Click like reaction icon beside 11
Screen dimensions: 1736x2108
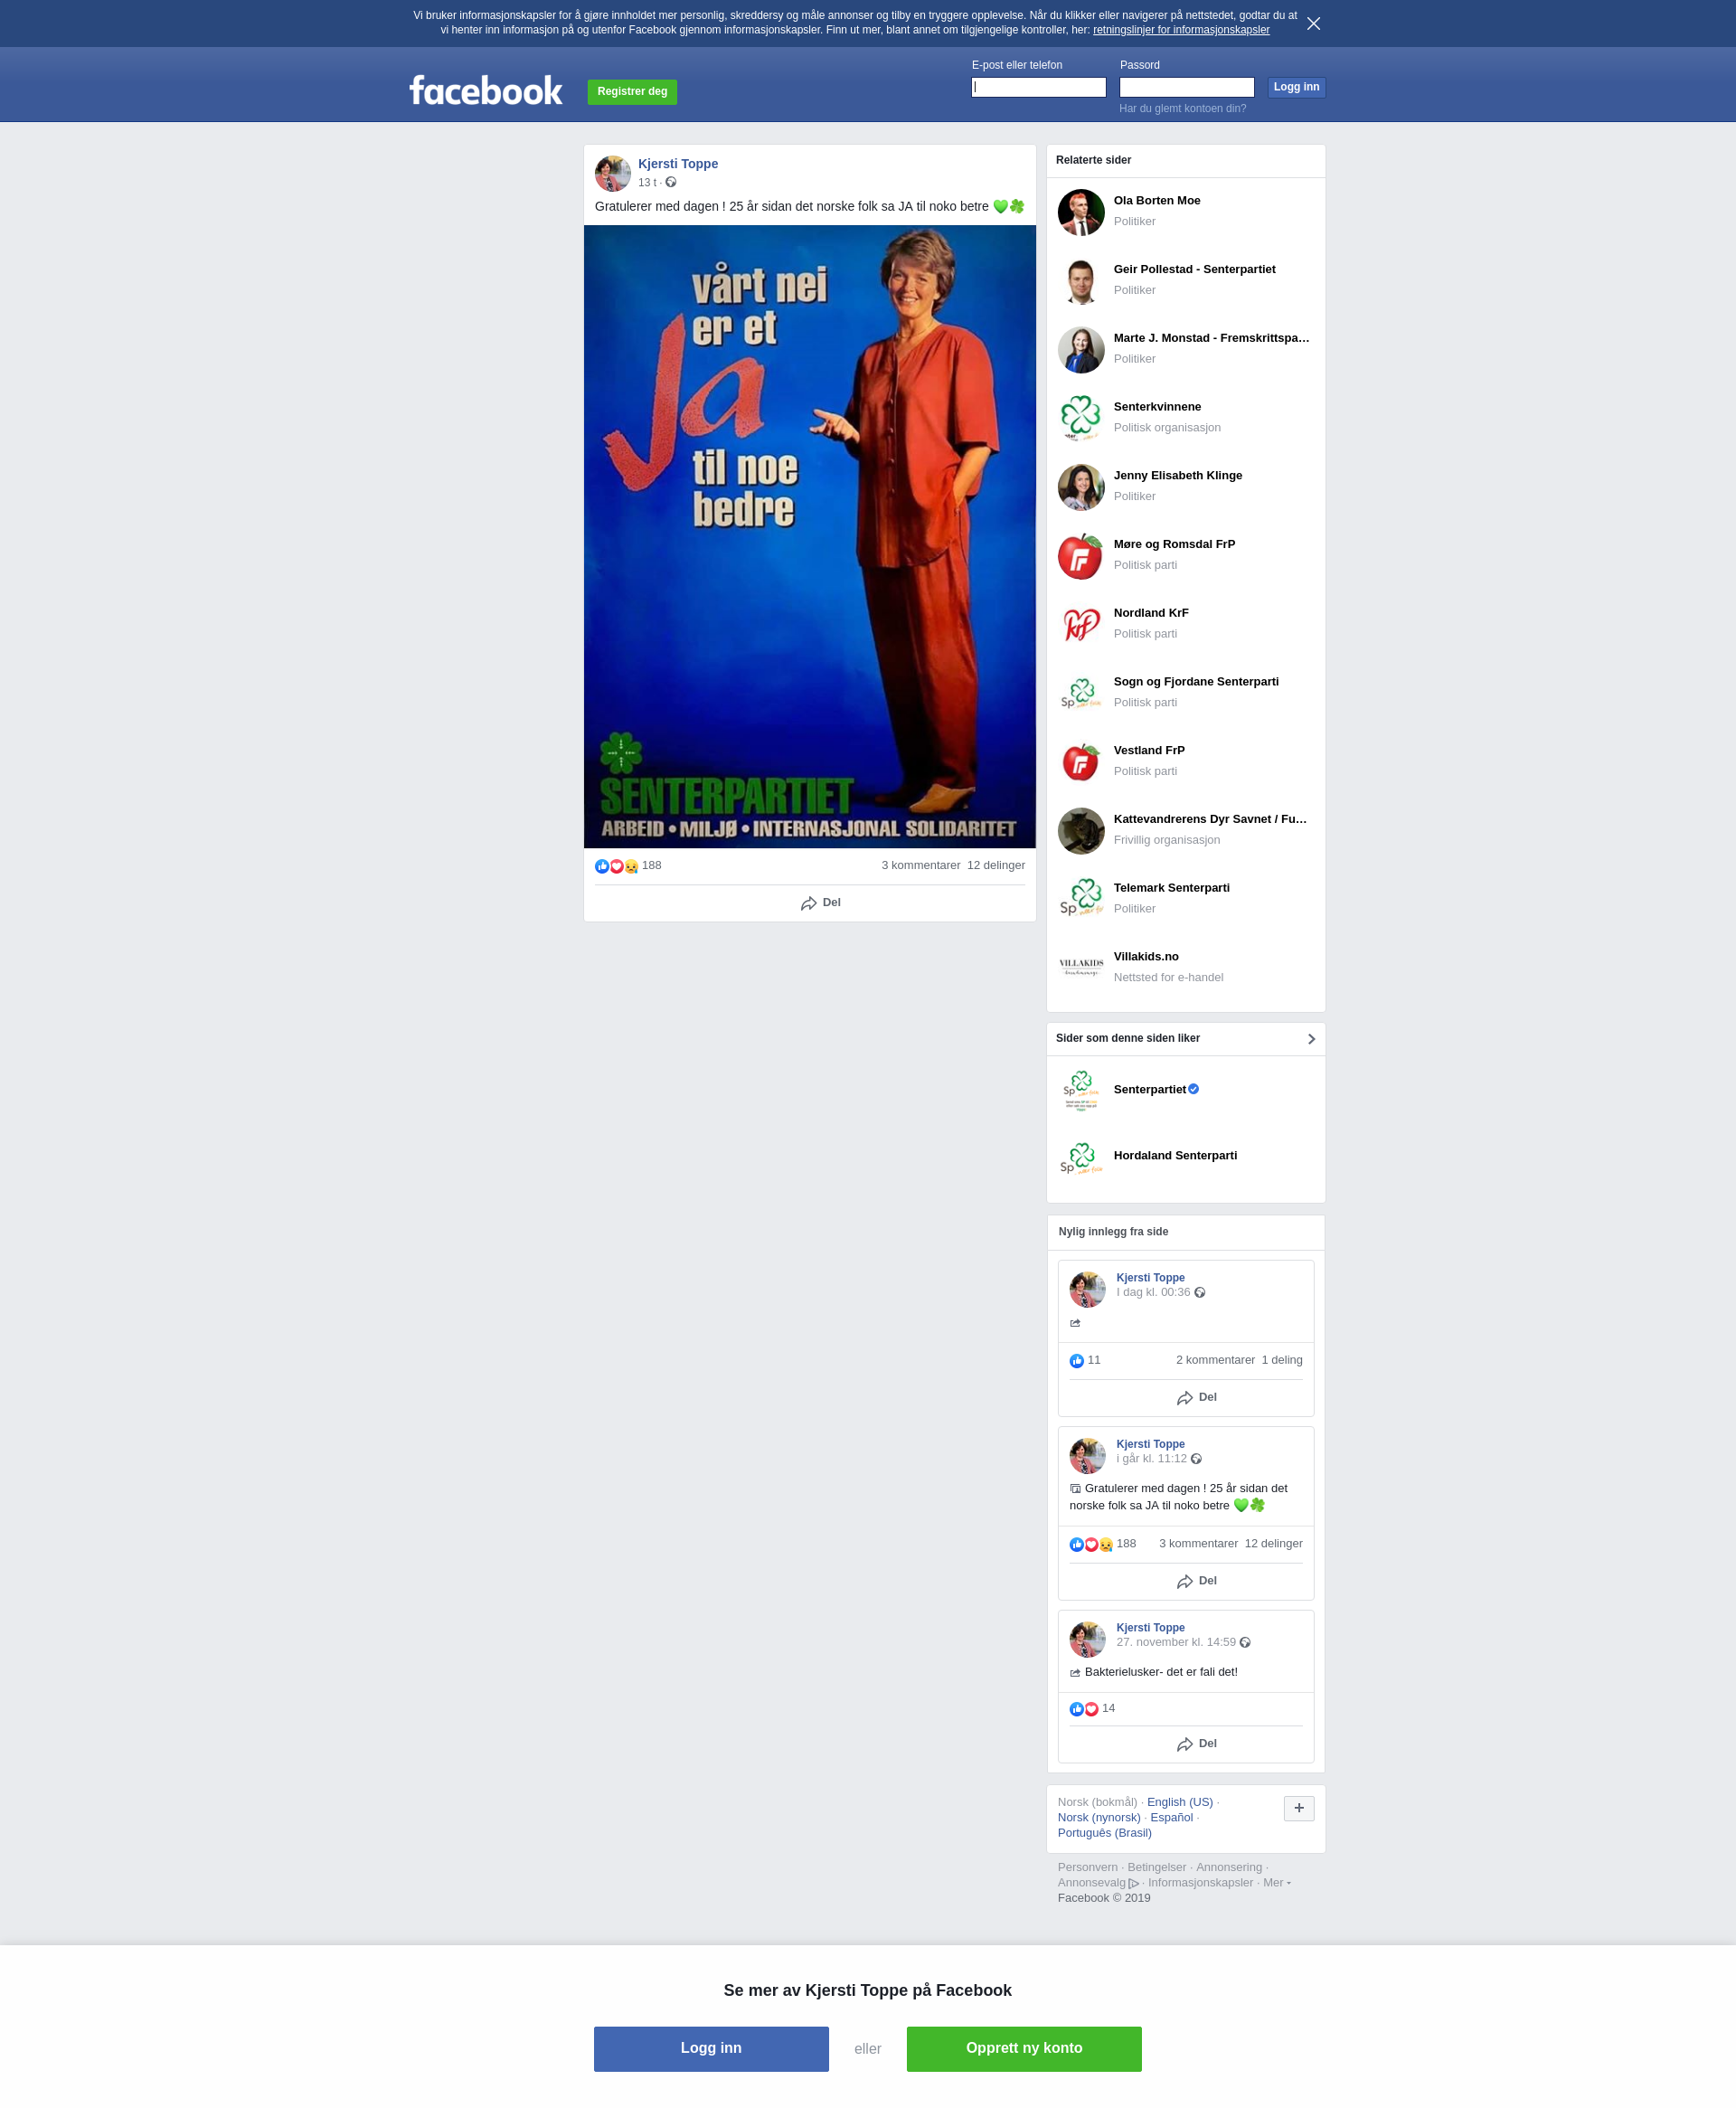[1077, 1361]
